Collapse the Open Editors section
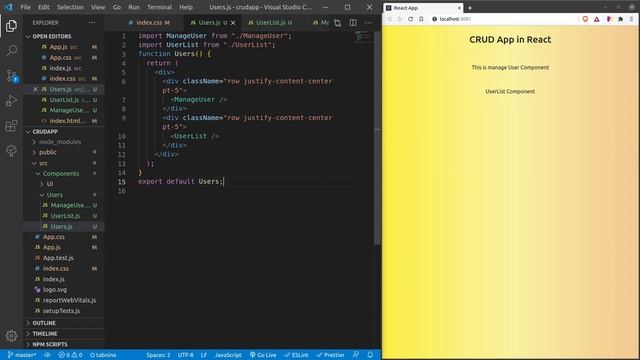640x360 pixels. [28, 36]
